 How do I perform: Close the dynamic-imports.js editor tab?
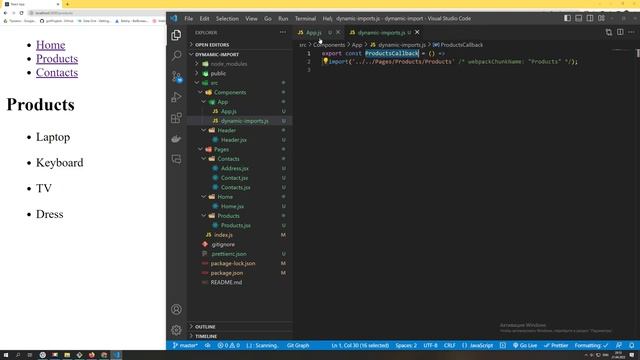pos(417,32)
